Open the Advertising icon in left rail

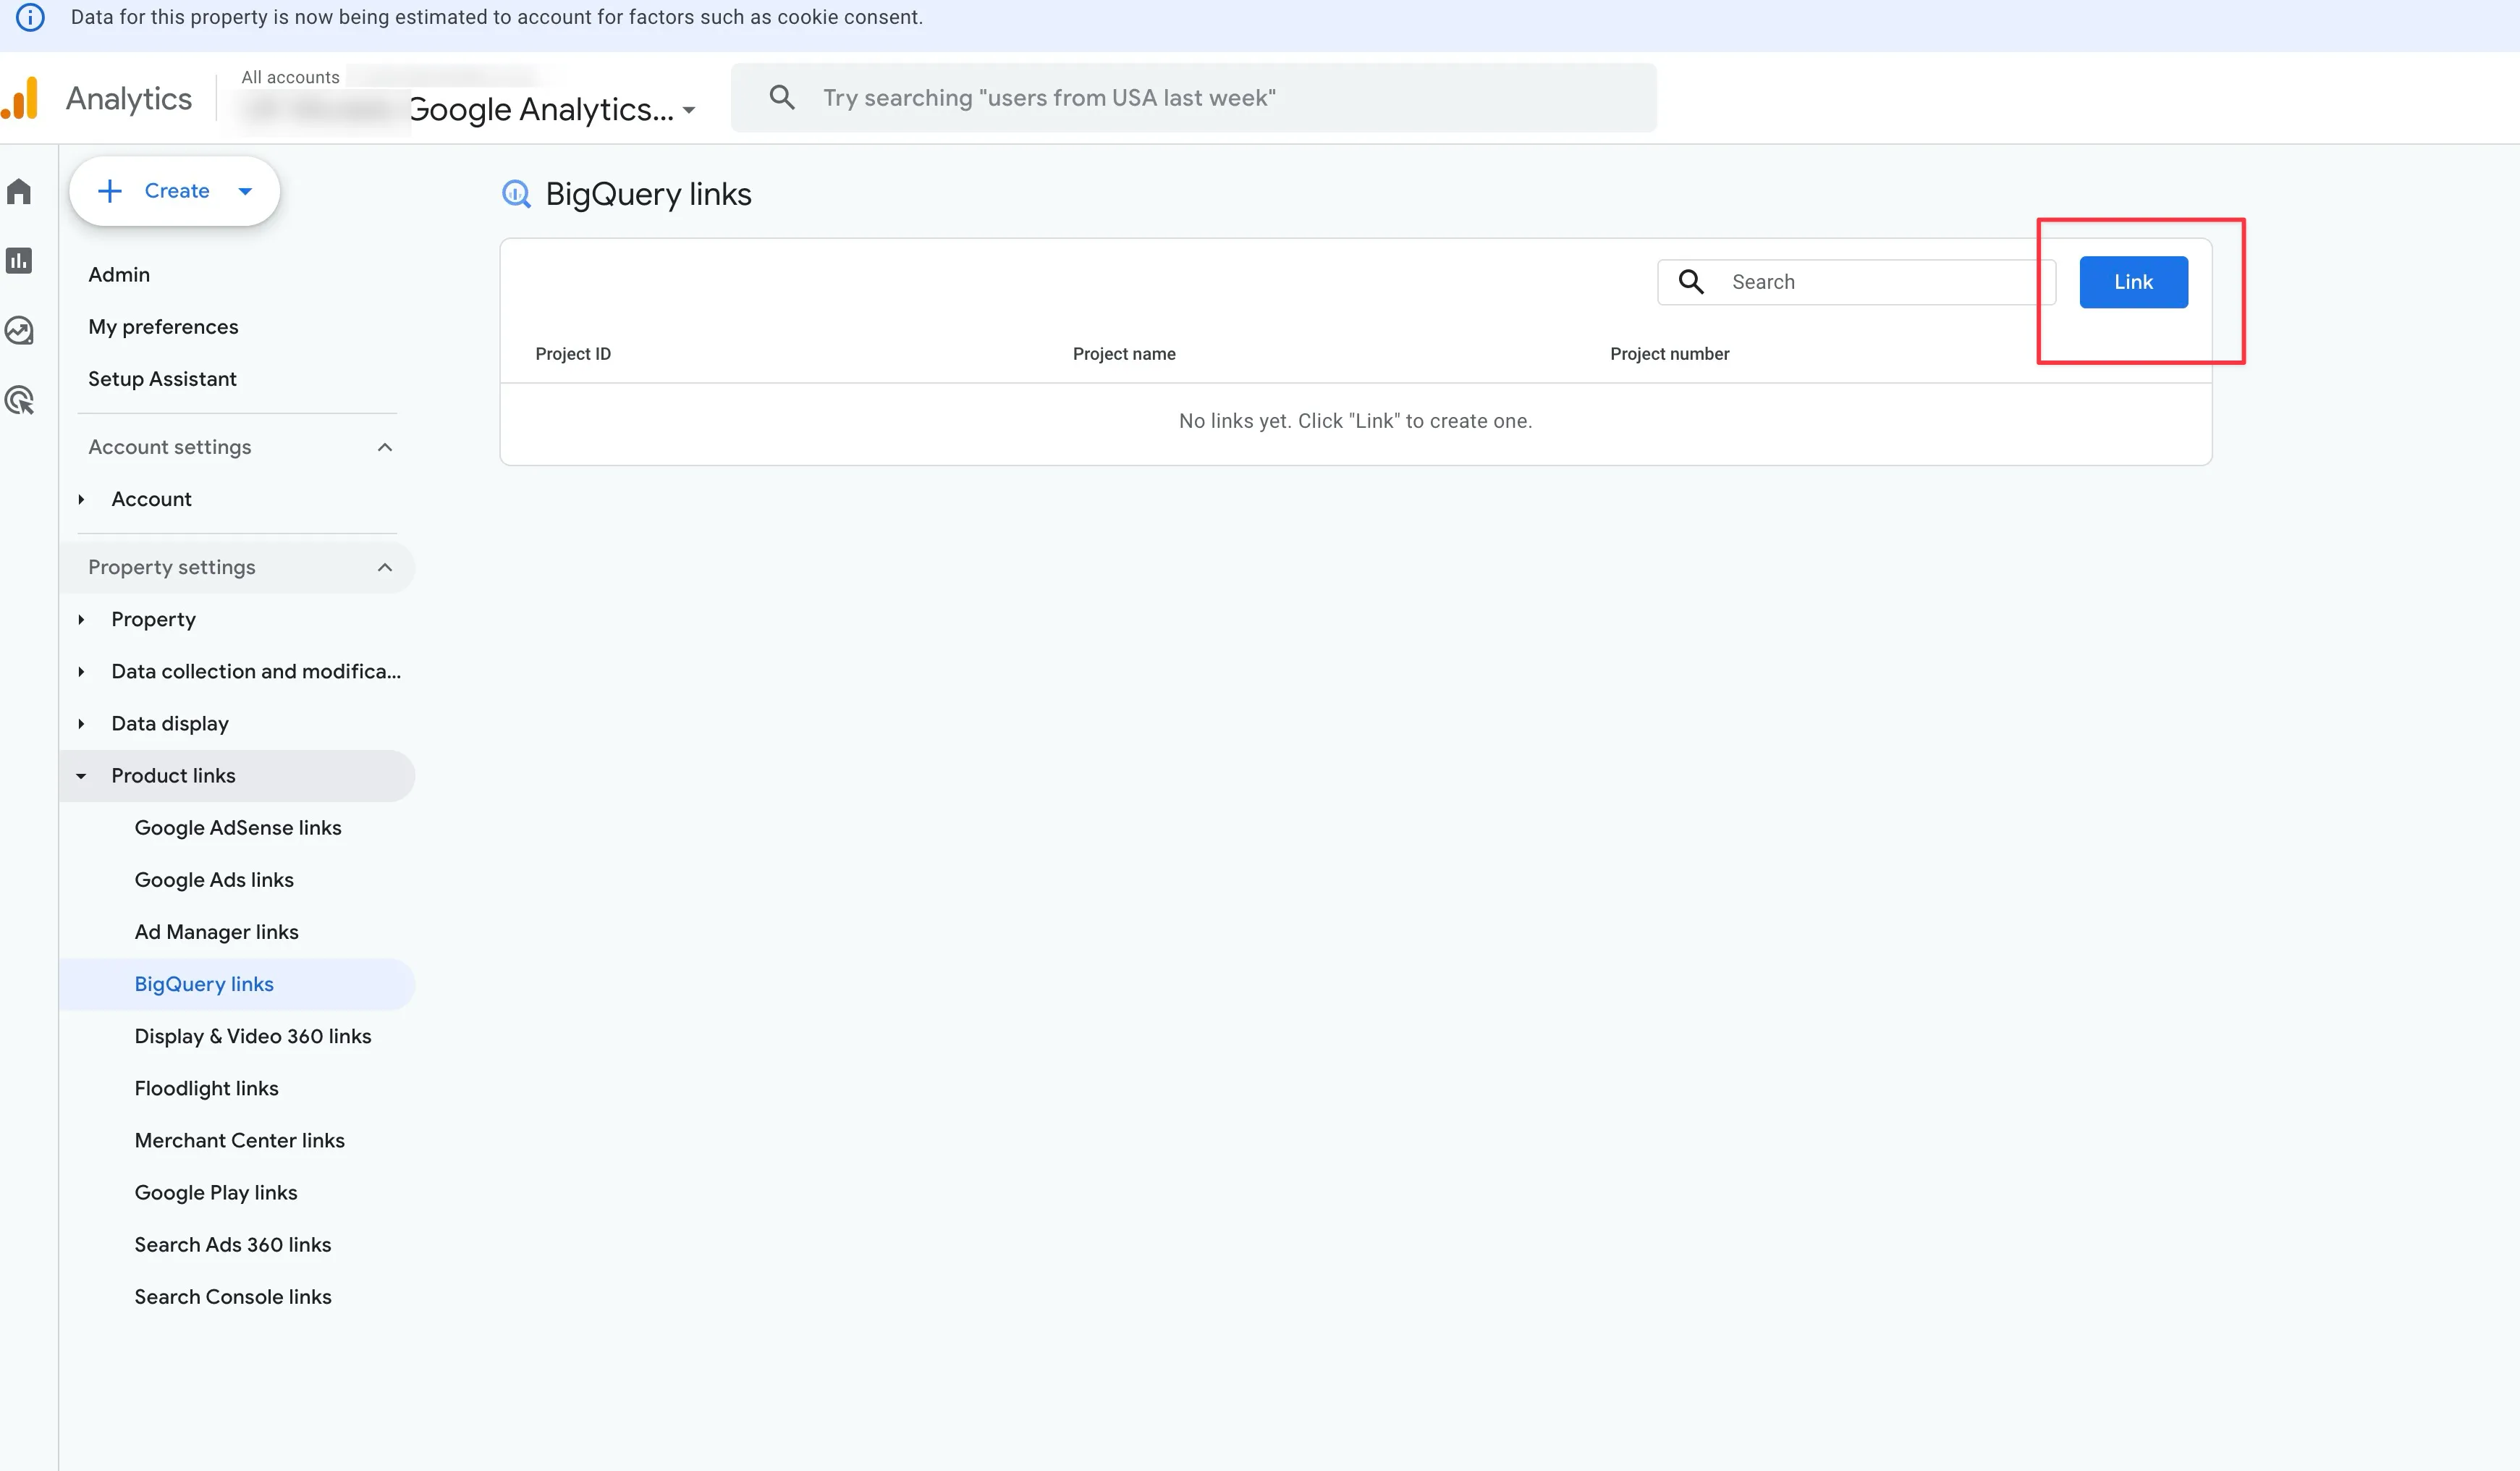pos(19,401)
